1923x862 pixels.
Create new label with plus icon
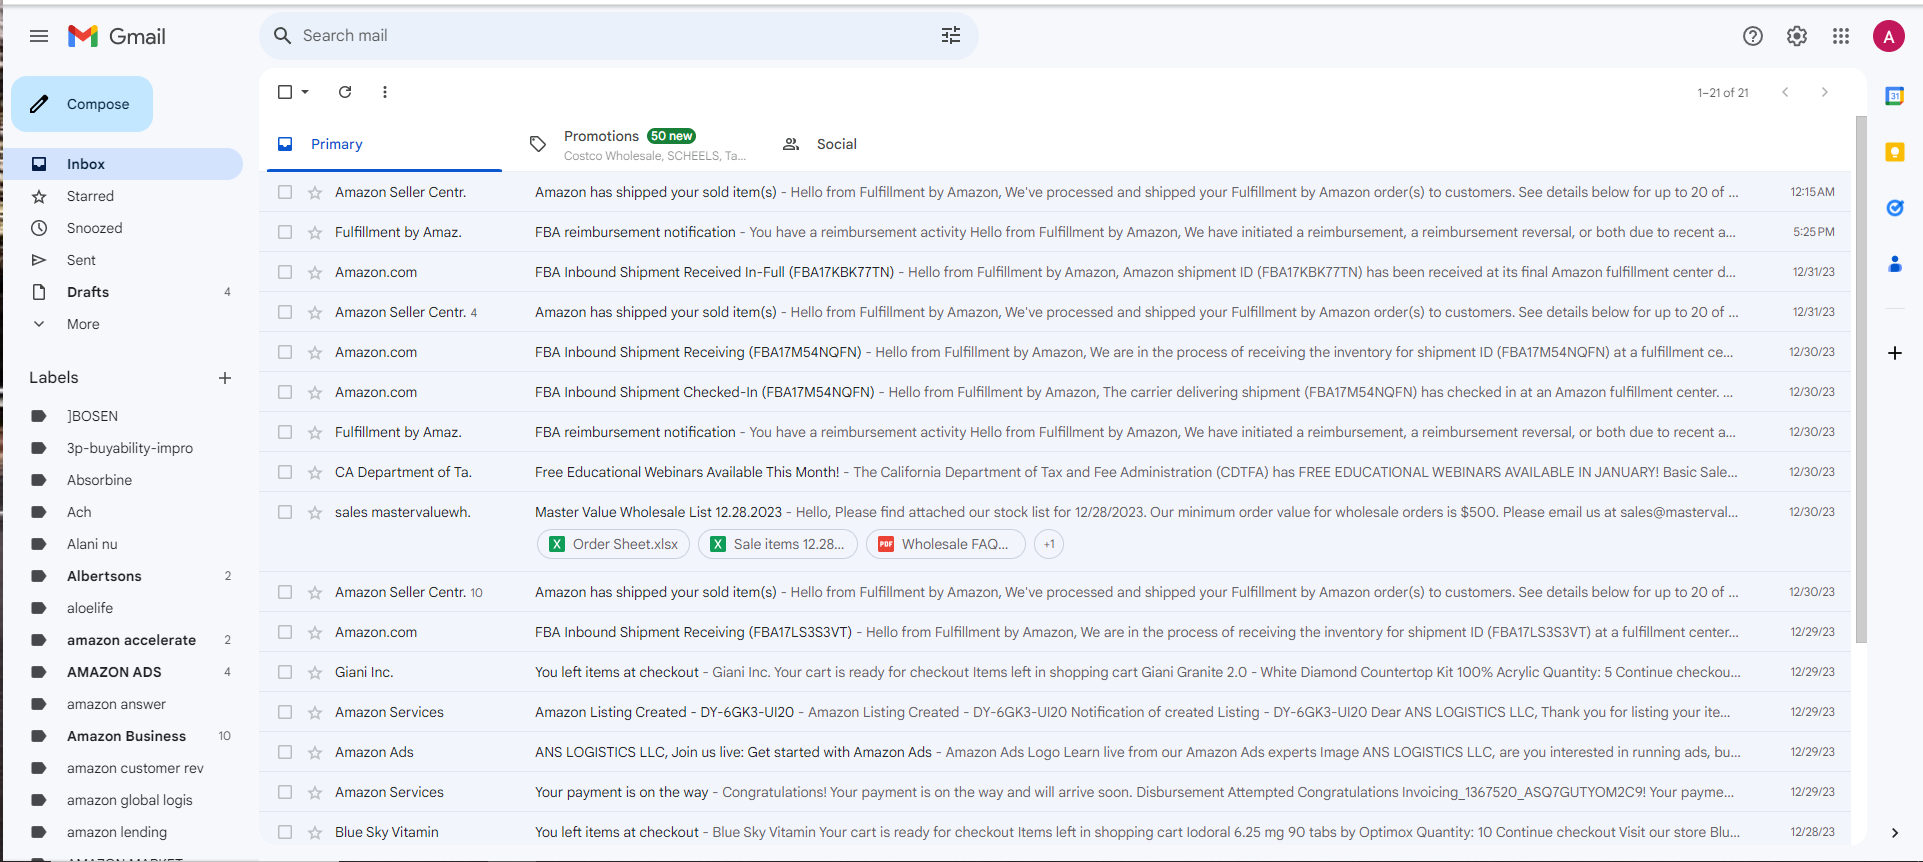point(225,378)
